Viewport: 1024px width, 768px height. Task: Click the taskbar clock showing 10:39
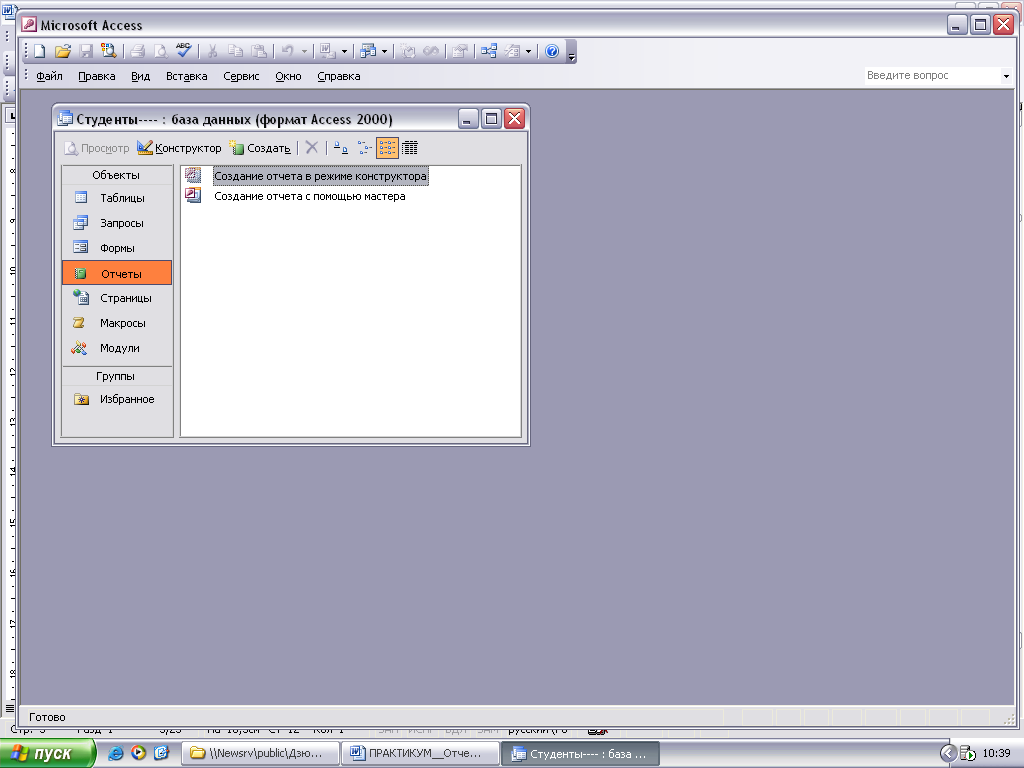[x=997, y=754]
